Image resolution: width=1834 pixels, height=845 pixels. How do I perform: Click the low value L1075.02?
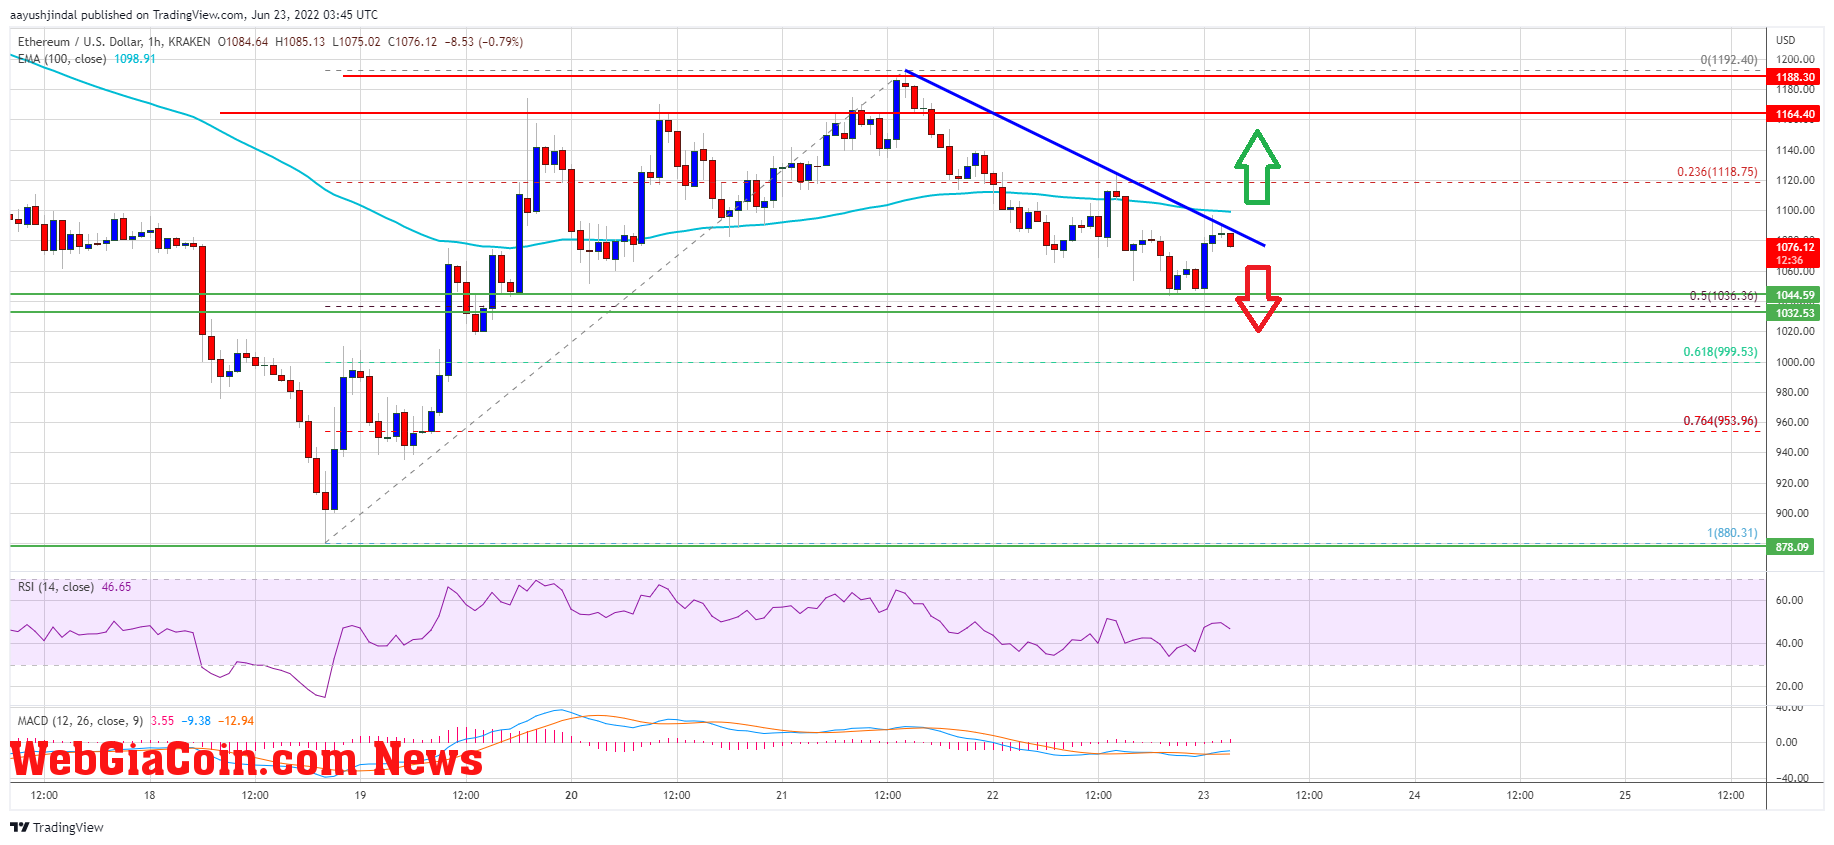pyautogui.click(x=356, y=42)
